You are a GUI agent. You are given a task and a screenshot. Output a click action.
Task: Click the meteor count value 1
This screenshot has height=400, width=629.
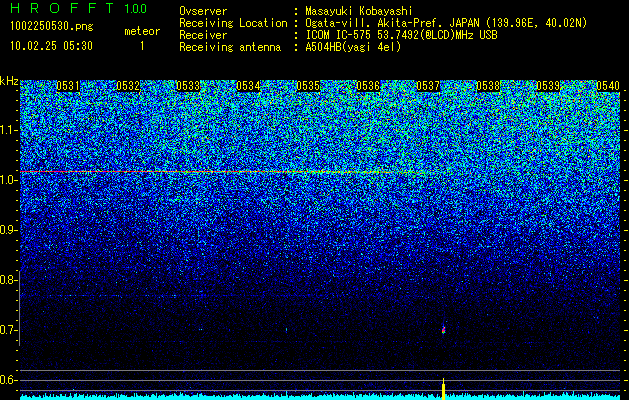click(142, 46)
